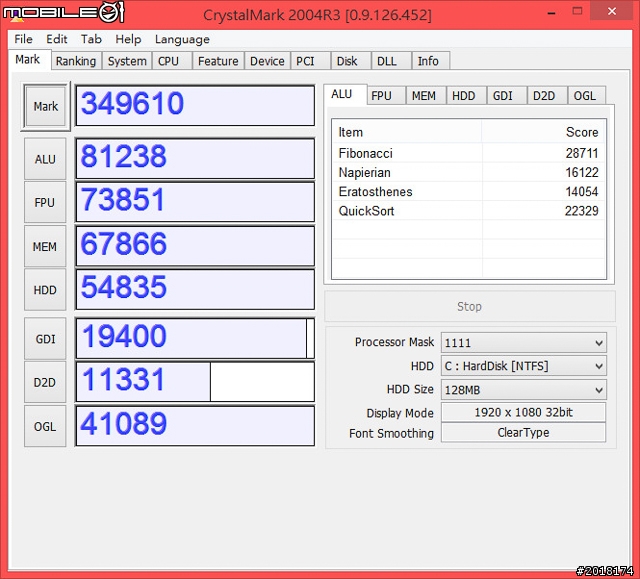Switch to the System tab
Image resolution: width=640 pixels, height=579 pixels.
(x=127, y=61)
